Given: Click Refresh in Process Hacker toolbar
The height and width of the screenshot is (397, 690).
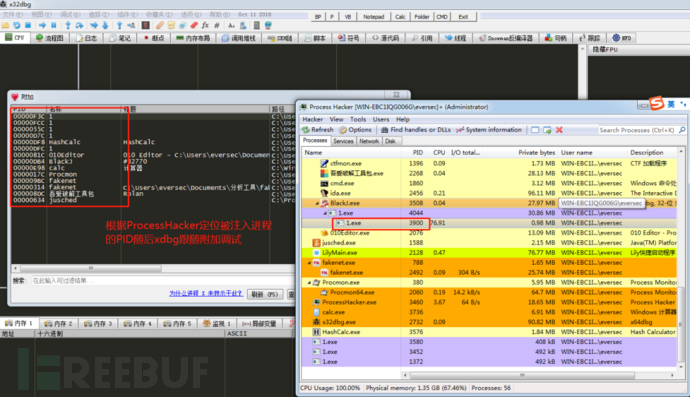Looking at the screenshot, I should pyautogui.click(x=318, y=130).
